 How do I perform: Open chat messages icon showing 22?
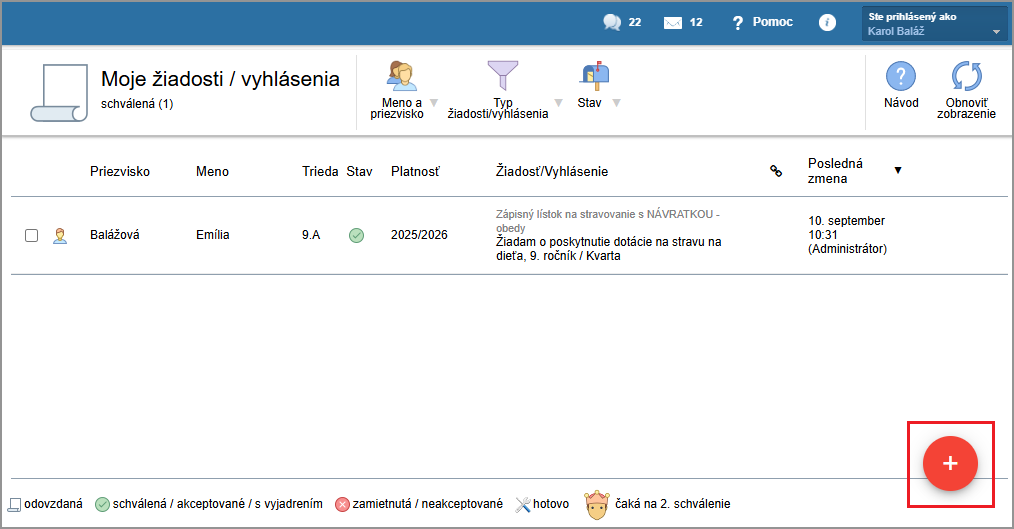click(612, 22)
